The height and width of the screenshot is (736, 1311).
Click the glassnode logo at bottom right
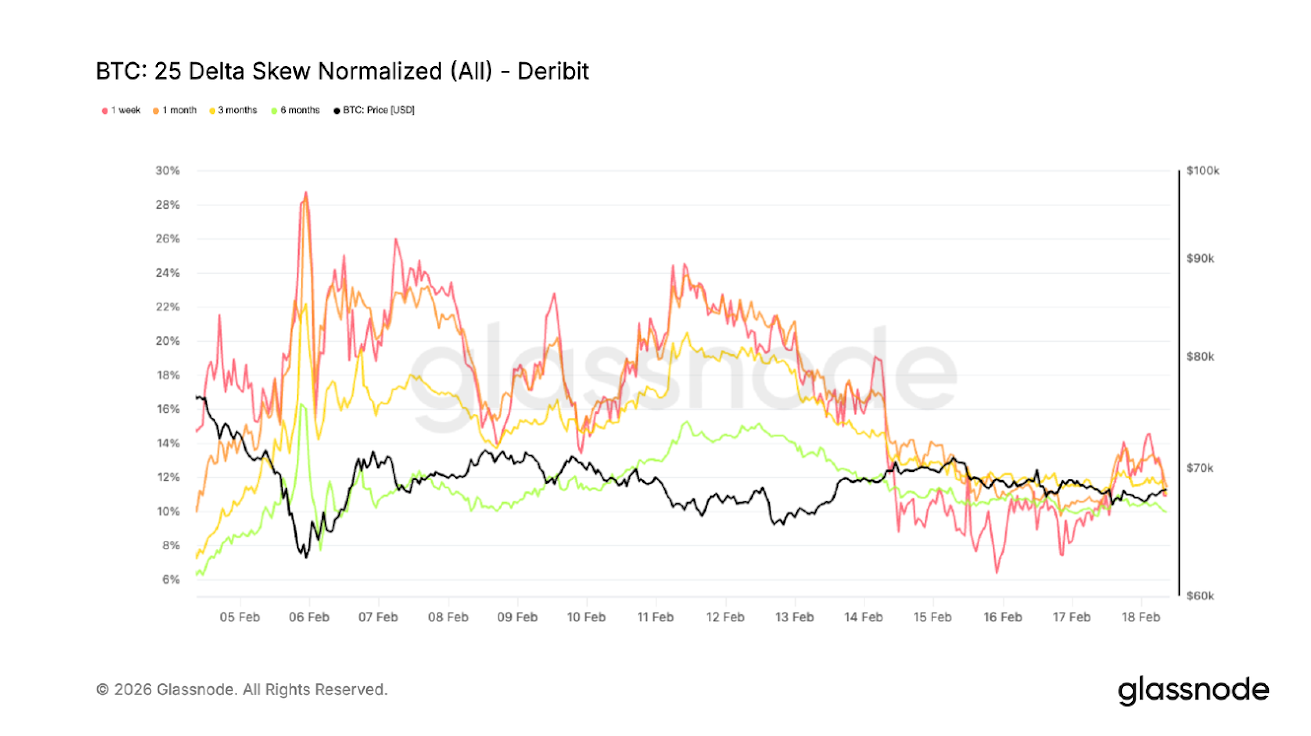[1193, 690]
